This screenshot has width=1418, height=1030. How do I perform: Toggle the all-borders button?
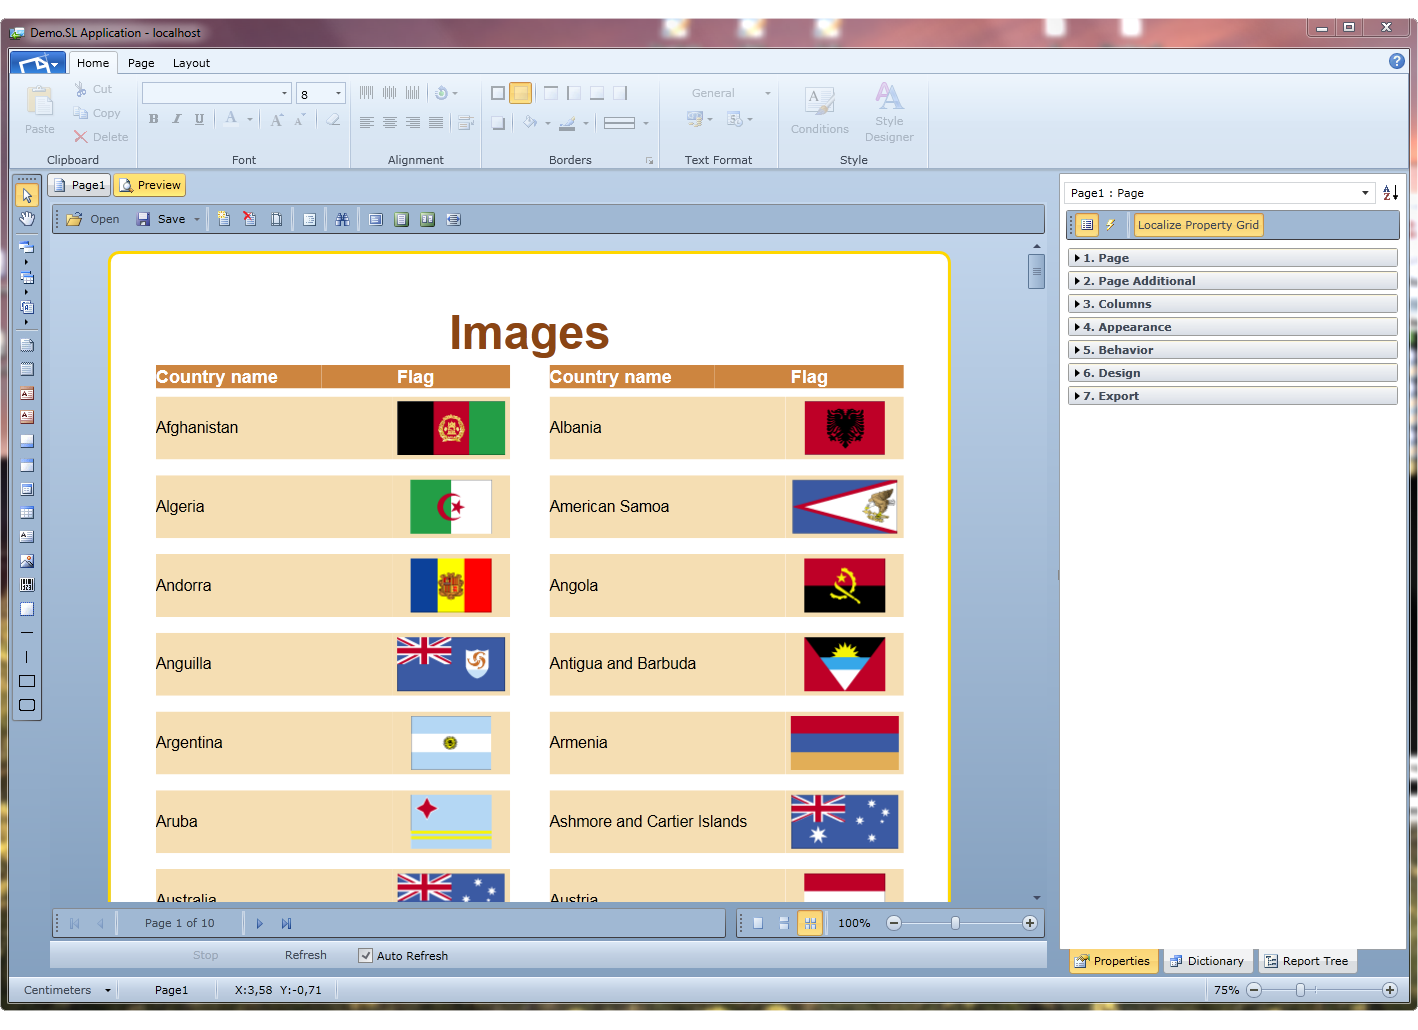tap(498, 93)
